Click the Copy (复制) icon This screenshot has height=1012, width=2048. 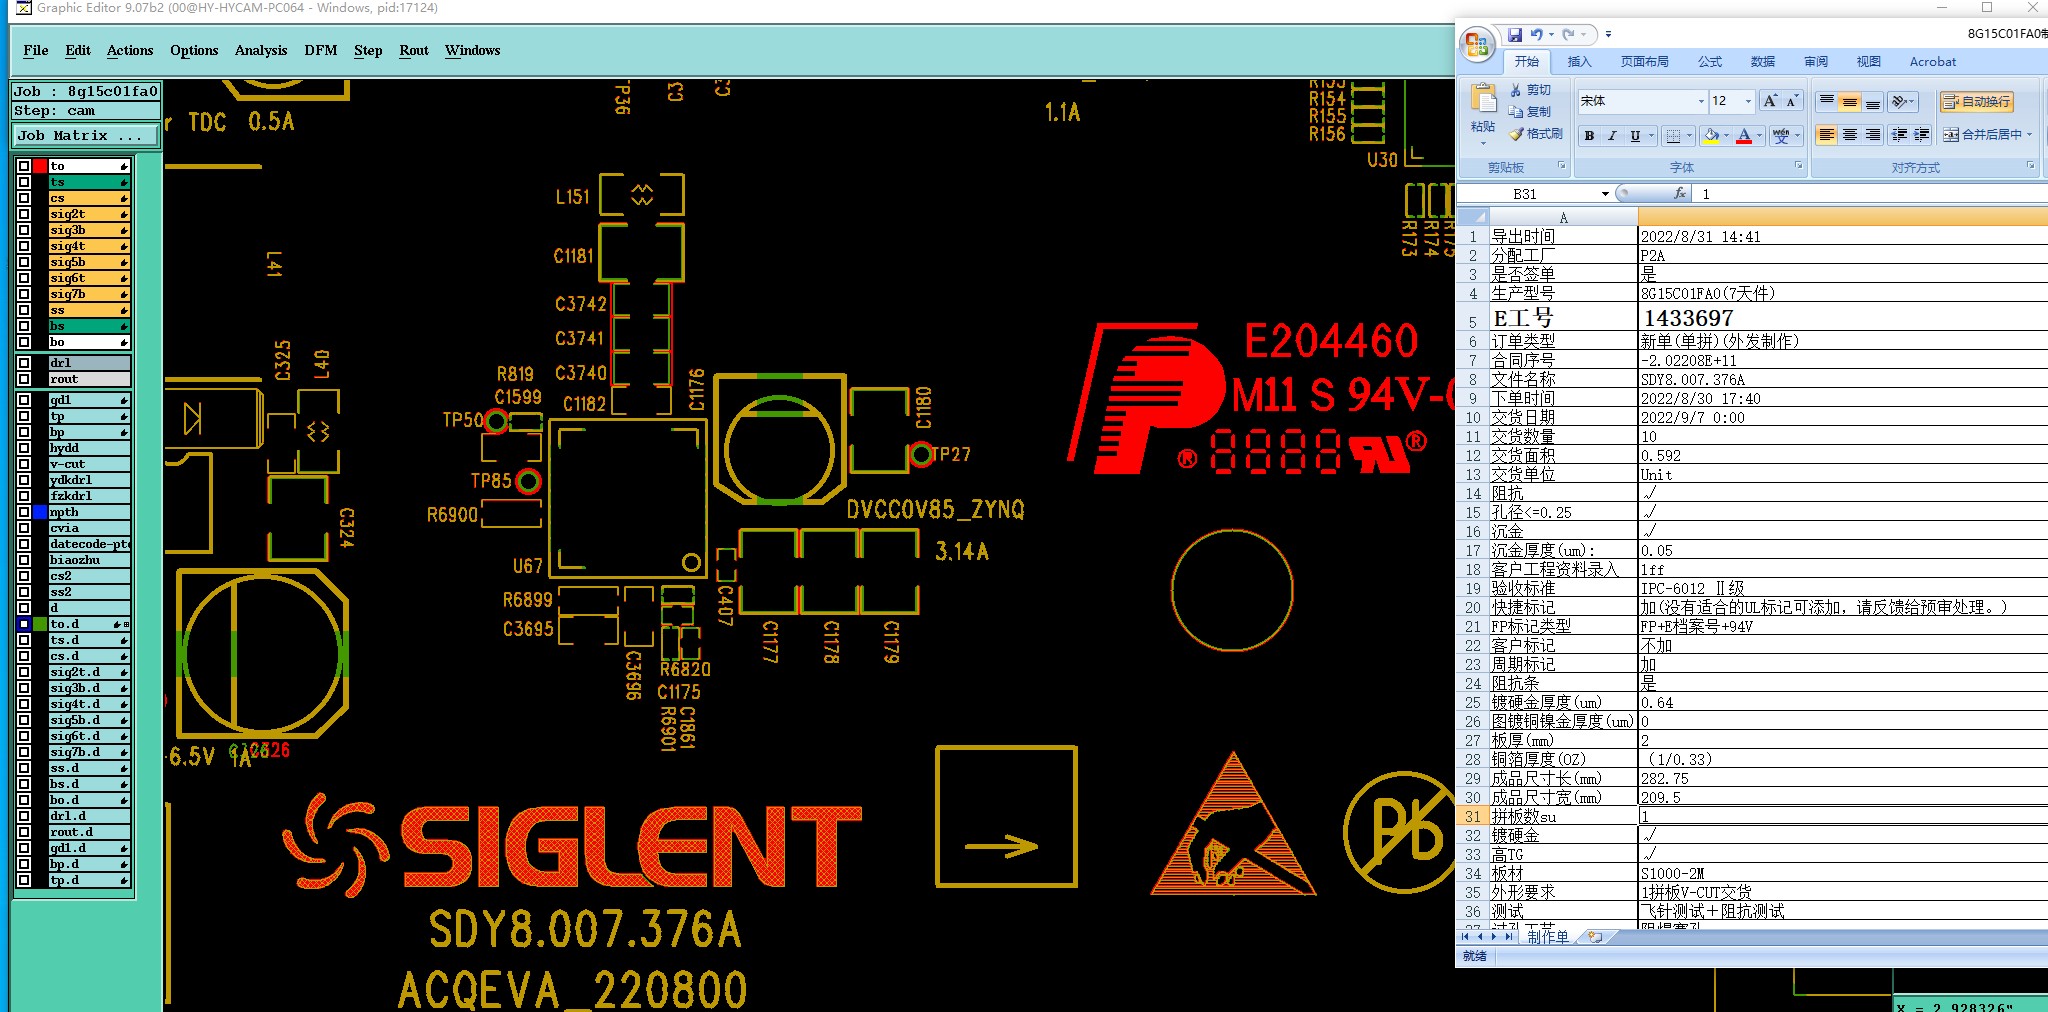1516,112
